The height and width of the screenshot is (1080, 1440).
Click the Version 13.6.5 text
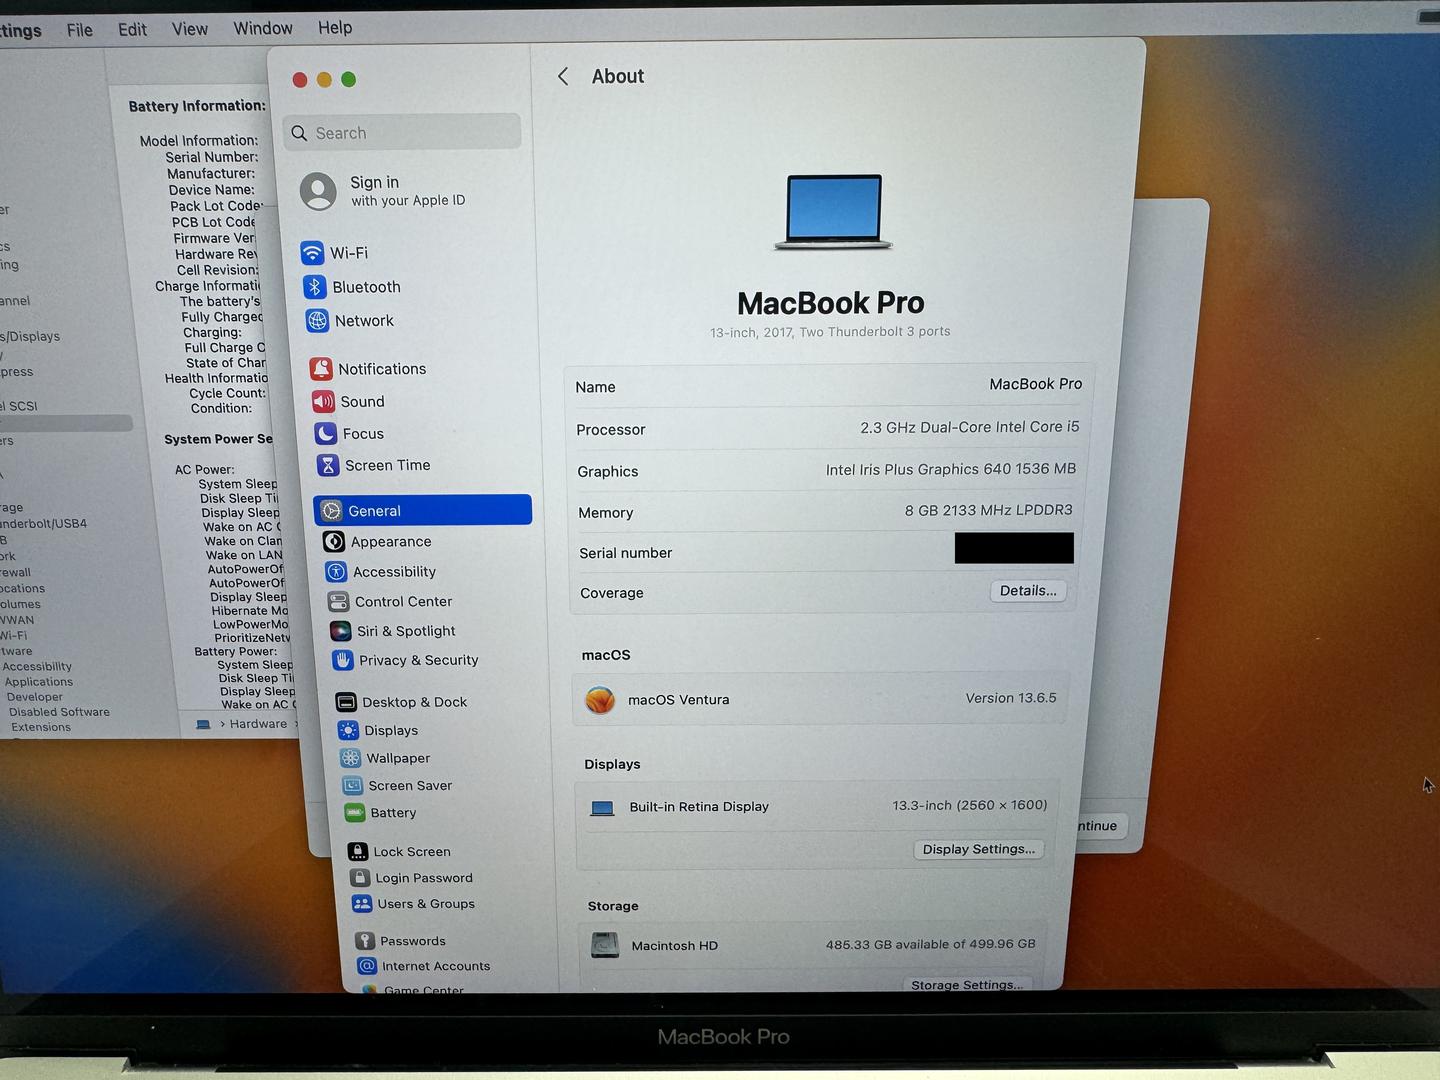coord(1011,698)
